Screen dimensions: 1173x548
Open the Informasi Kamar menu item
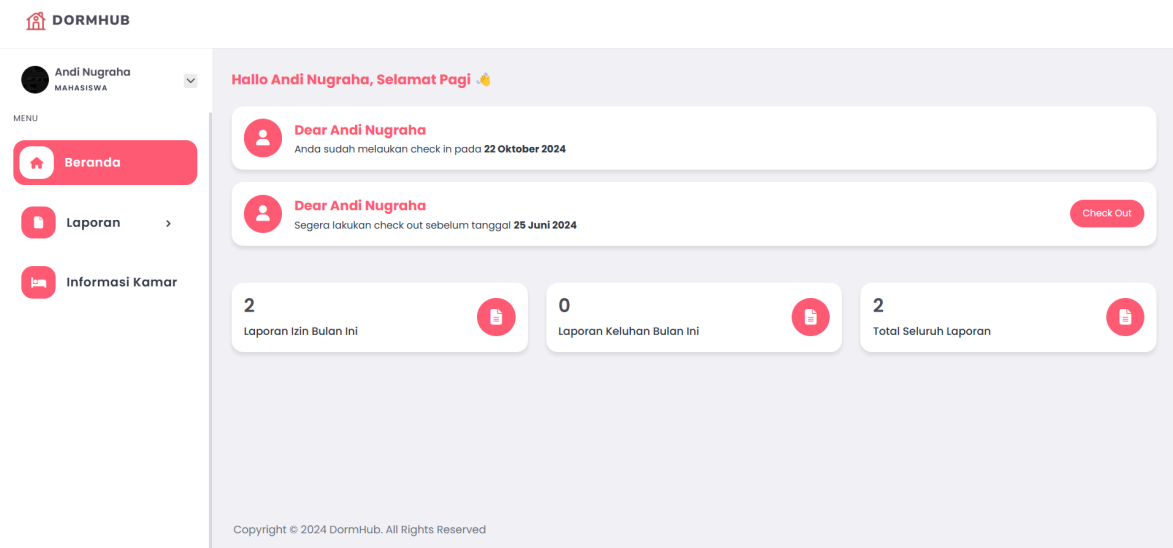pyautogui.click(x=121, y=282)
